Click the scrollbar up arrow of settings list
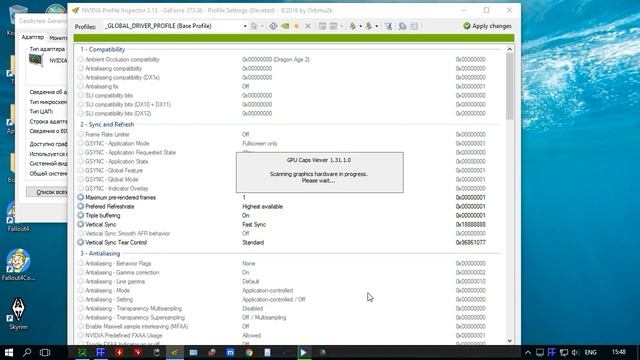640x360 pixels. [509, 49]
